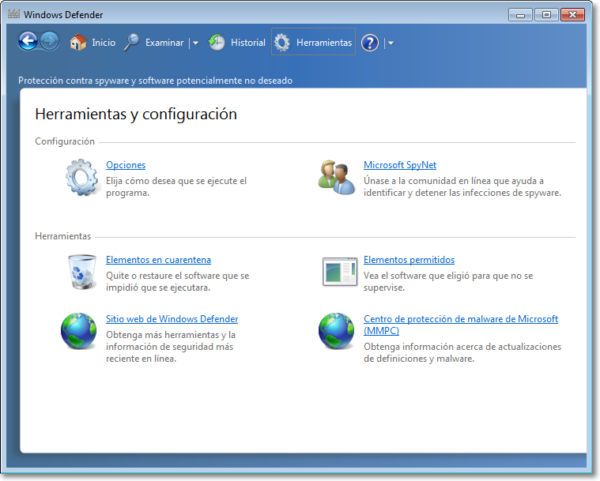The width and height of the screenshot is (600, 481).
Task: Open the Microsoft SpyNet link
Action: [400, 165]
